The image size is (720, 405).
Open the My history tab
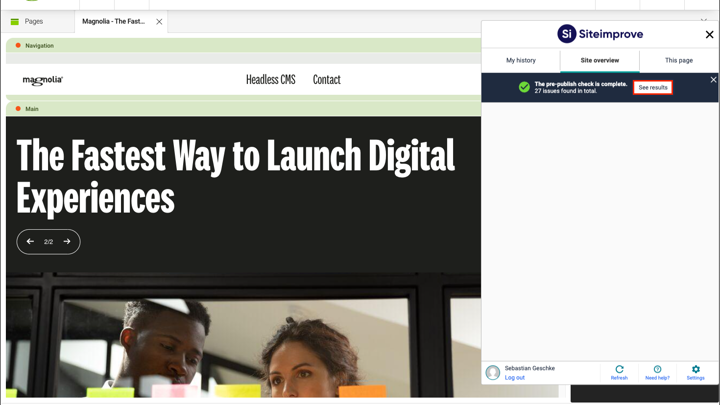click(520, 60)
